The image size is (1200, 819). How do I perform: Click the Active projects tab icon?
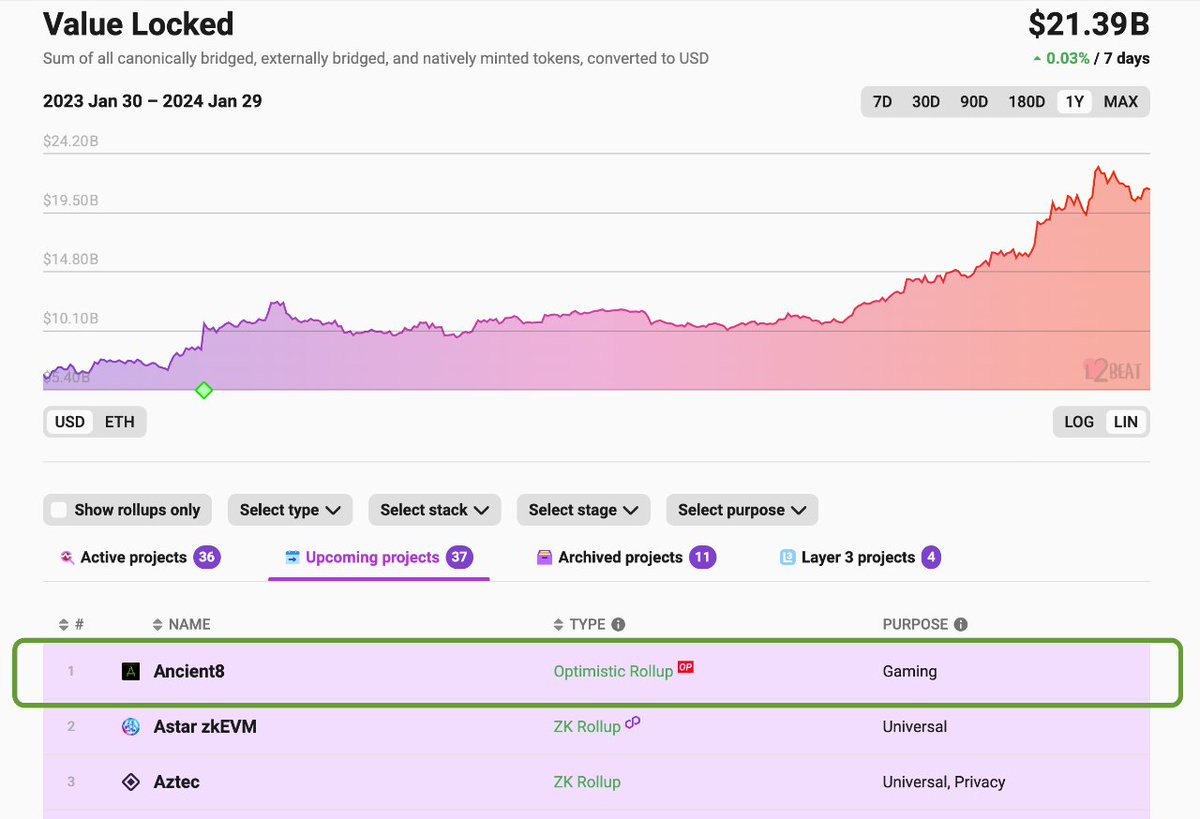click(x=67, y=557)
